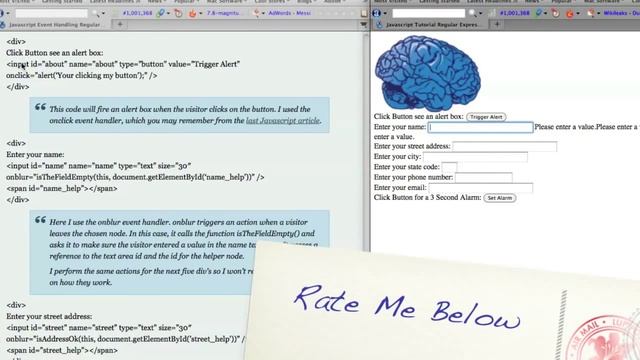Focus the toolbar search field in left browser
The width and height of the screenshot is (640, 360).
pos(51,13)
